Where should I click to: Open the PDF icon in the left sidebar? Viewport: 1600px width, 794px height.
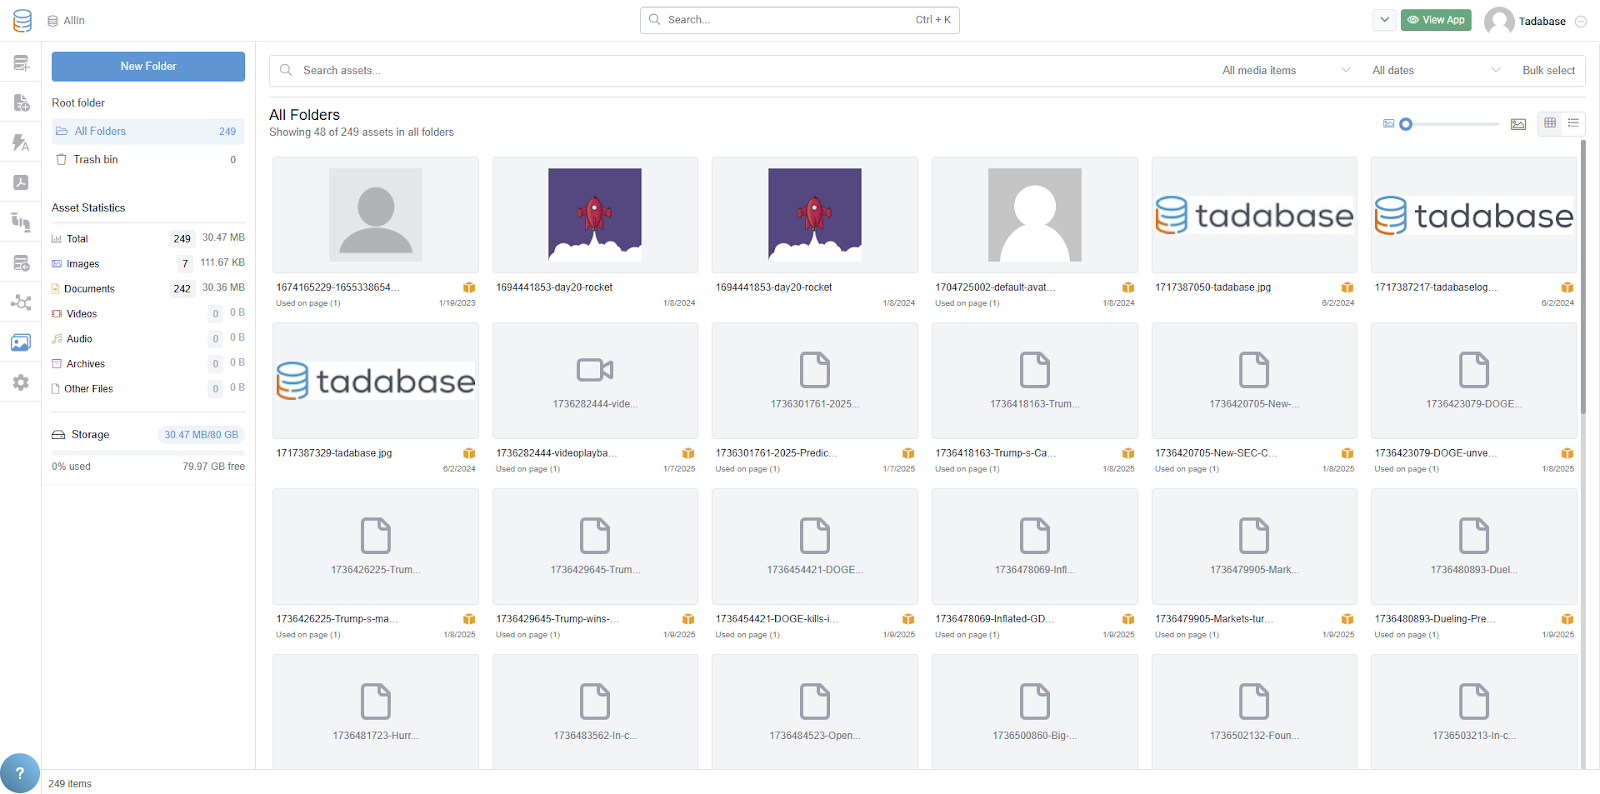(x=21, y=182)
